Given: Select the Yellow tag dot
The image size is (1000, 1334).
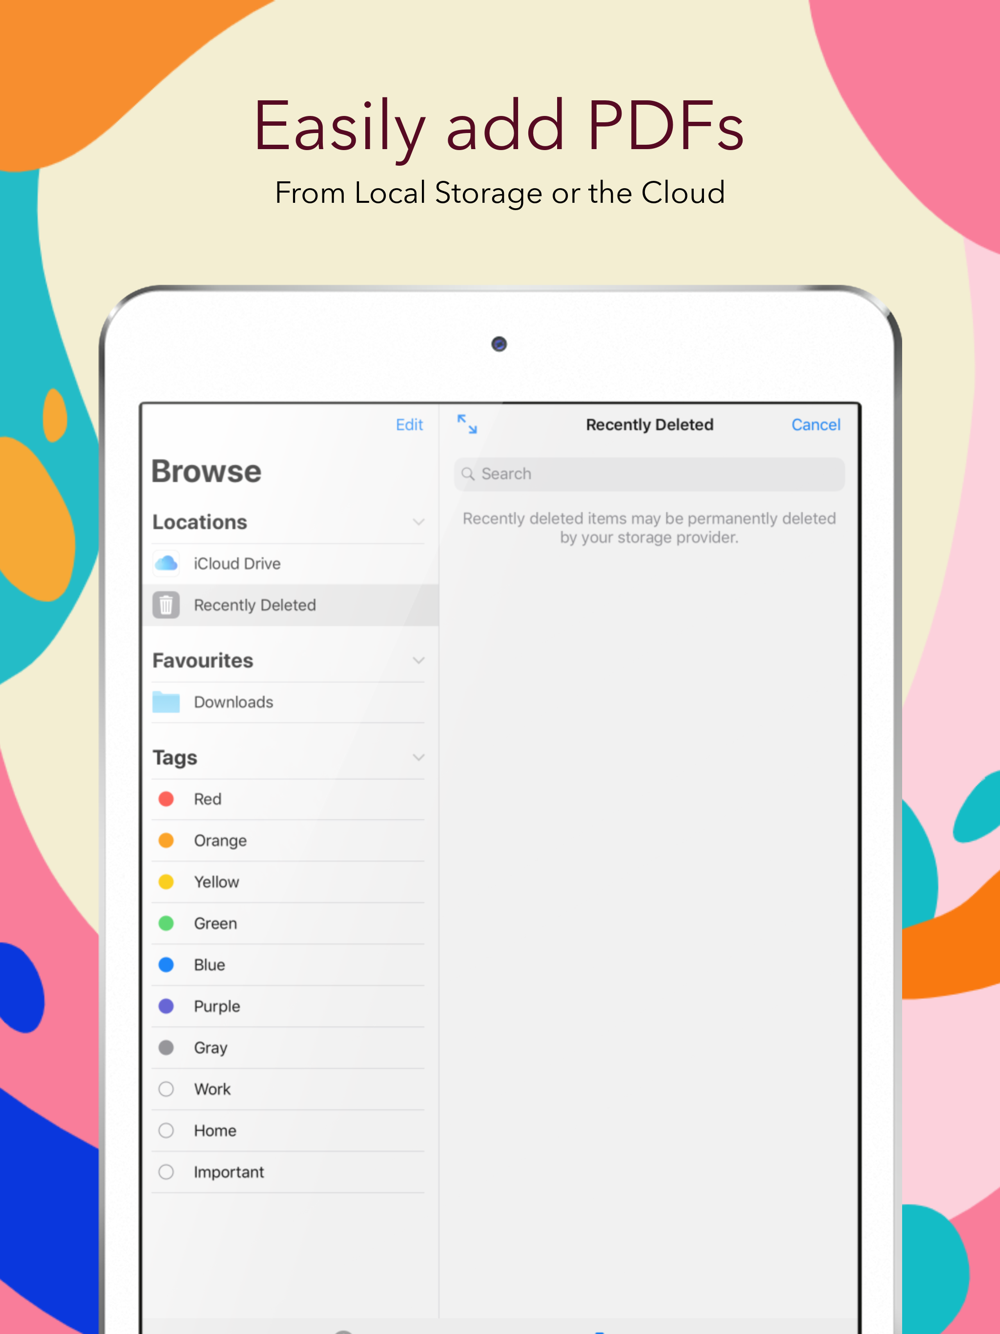Looking at the screenshot, I should 166,882.
